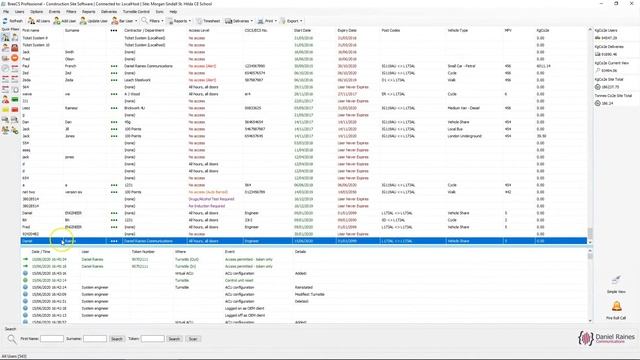Select the 'Logged off as OEM client' event row
Viewport: 640px width, 360px height.
tap(304, 316)
